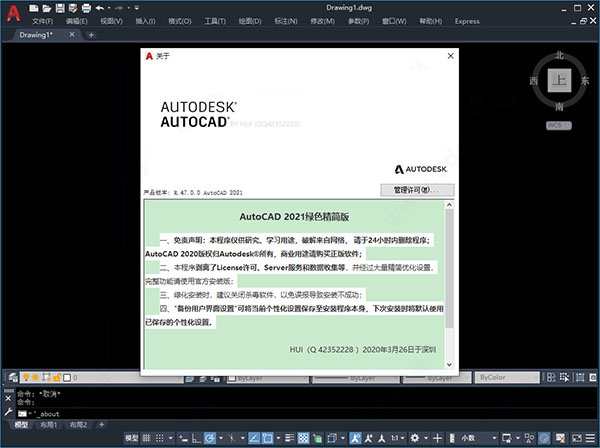Image resolution: width=600 pixels, height=448 pixels.
Task: Click the About dialog vertical scrollbar thumb
Action: click(449, 268)
